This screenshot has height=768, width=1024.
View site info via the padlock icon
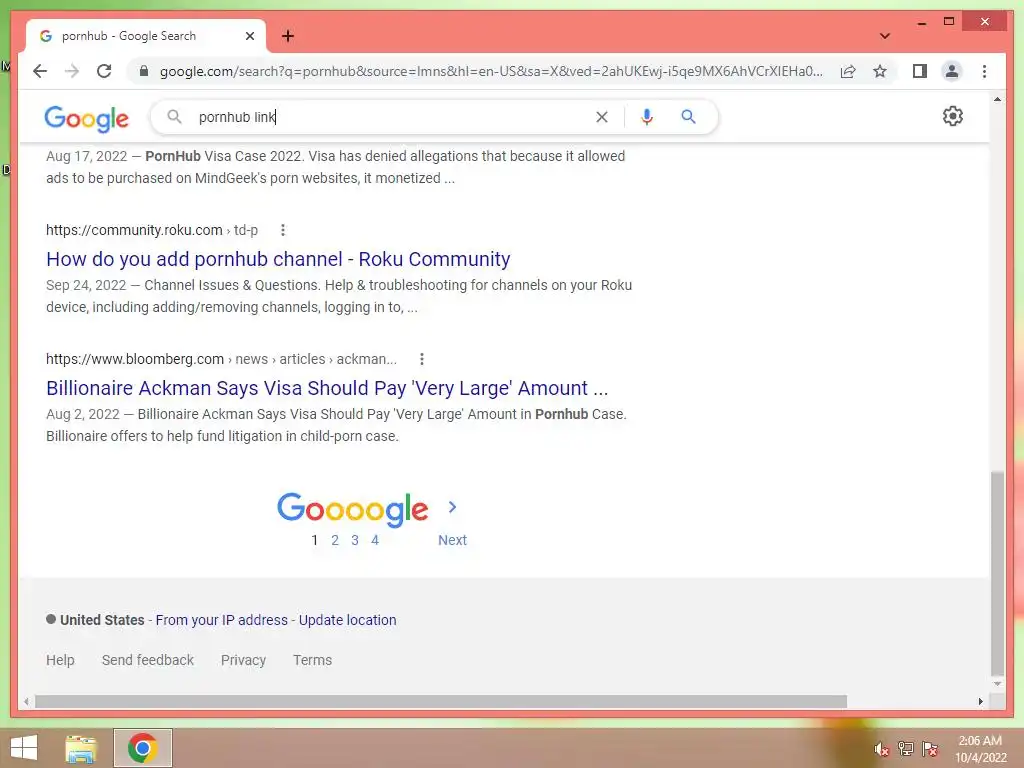tap(144, 71)
